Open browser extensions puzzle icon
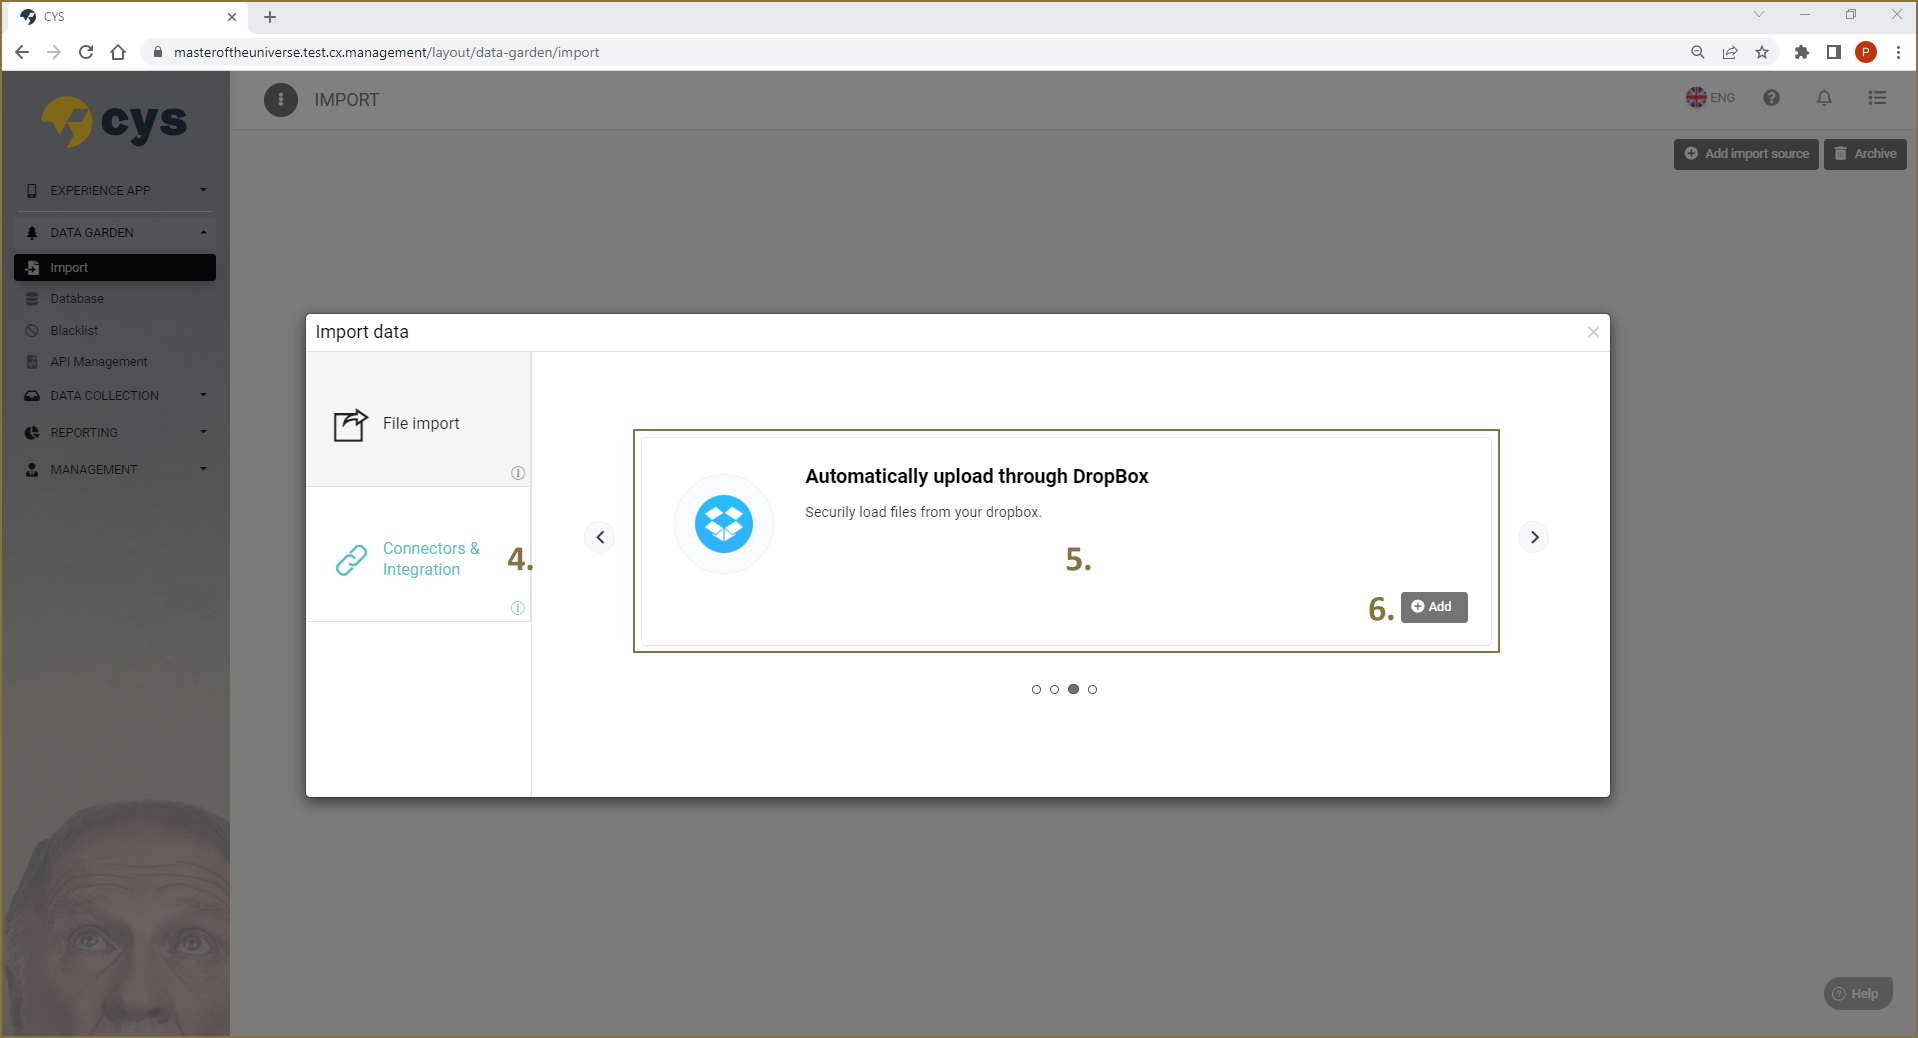Viewport: 1918px width, 1038px height. point(1802,52)
